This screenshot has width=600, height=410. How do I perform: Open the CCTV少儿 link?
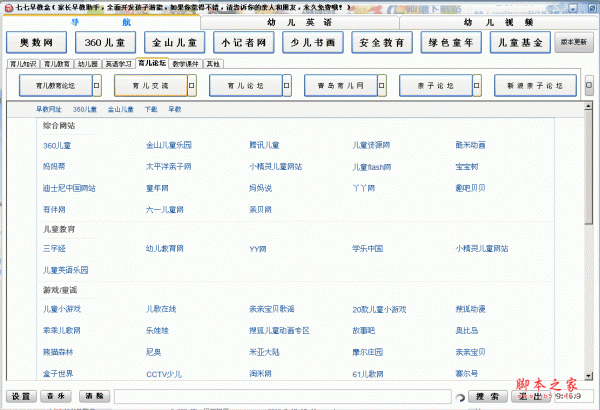tap(164, 374)
